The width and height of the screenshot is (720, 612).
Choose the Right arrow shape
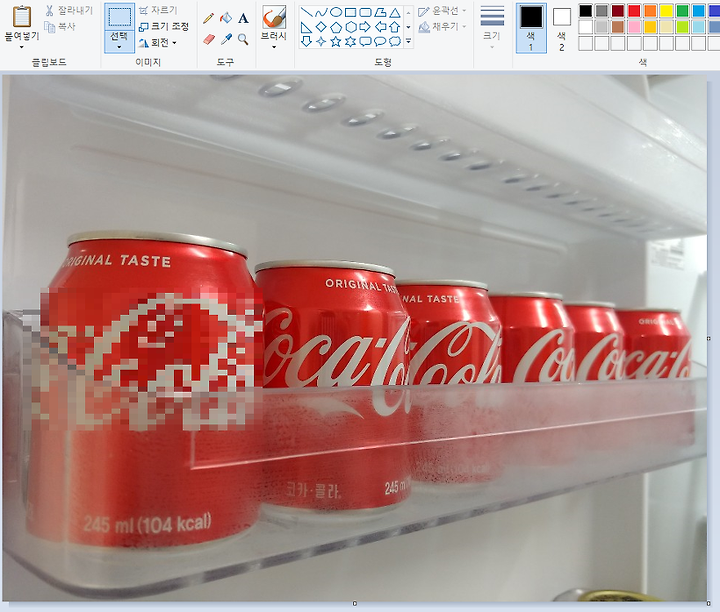click(x=366, y=27)
